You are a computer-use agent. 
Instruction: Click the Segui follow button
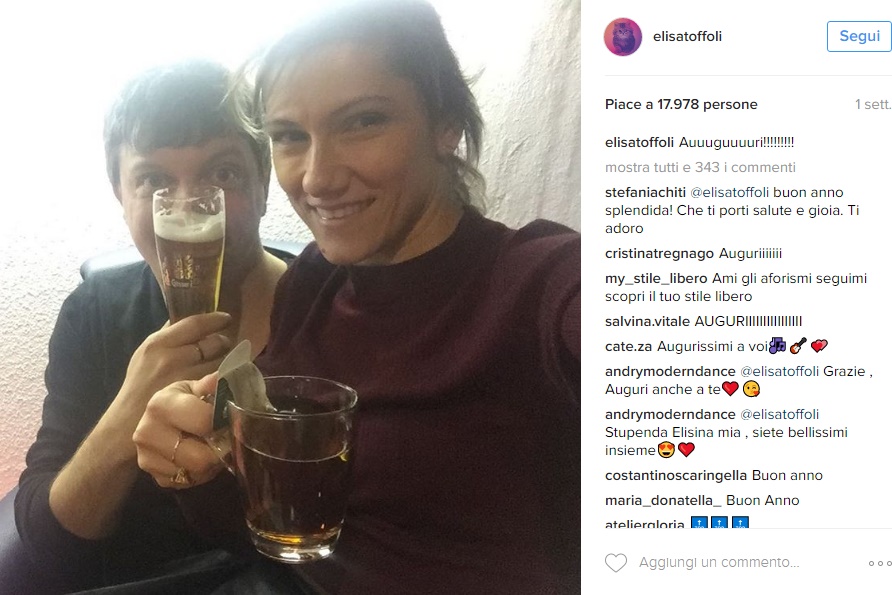pyautogui.click(x=860, y=36)
